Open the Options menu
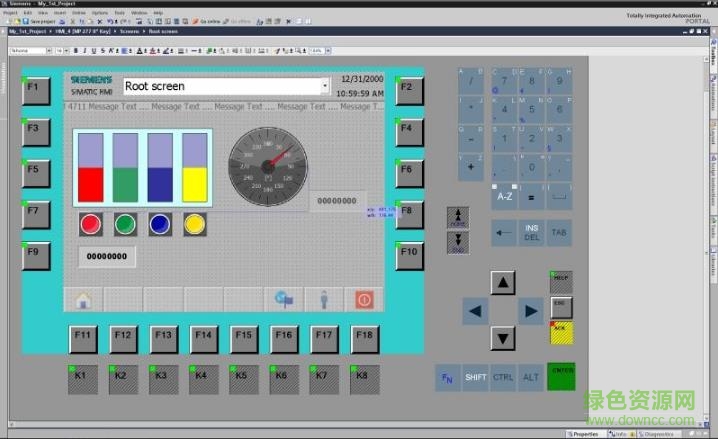The image size is (718, 439). click(x=100, y=13)
